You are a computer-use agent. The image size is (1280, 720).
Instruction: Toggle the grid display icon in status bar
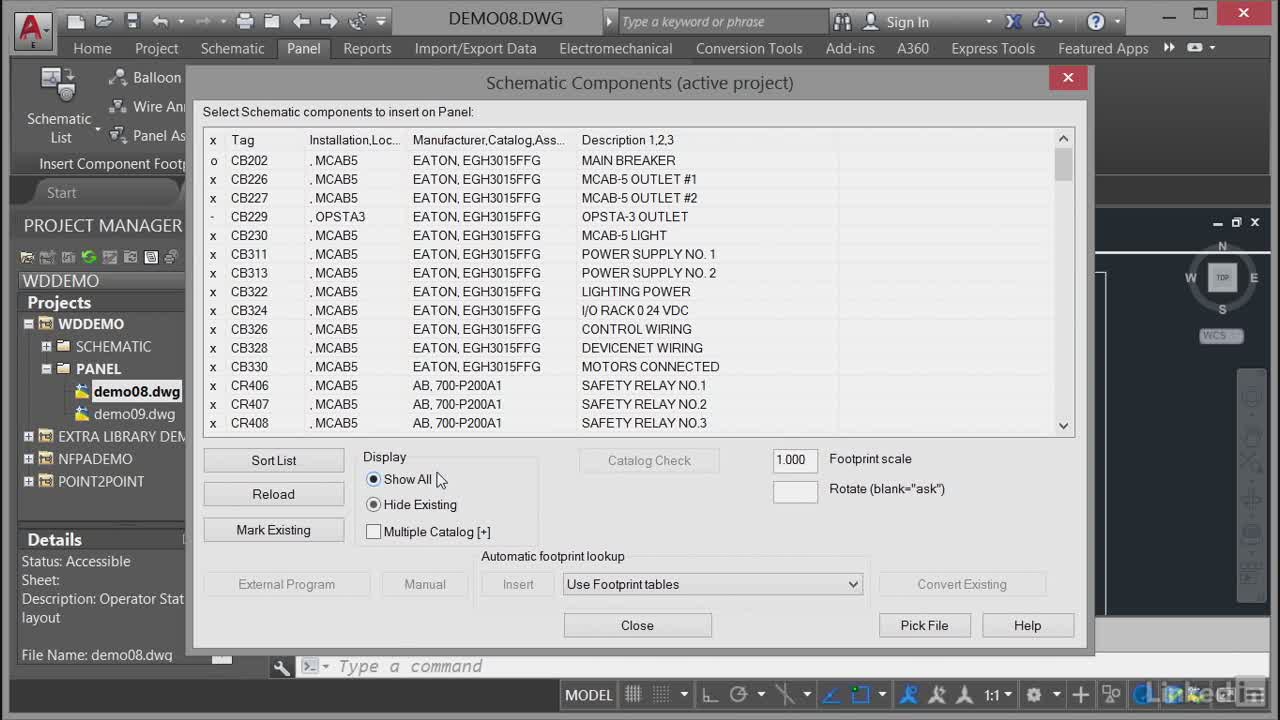(x=633, y=694)
